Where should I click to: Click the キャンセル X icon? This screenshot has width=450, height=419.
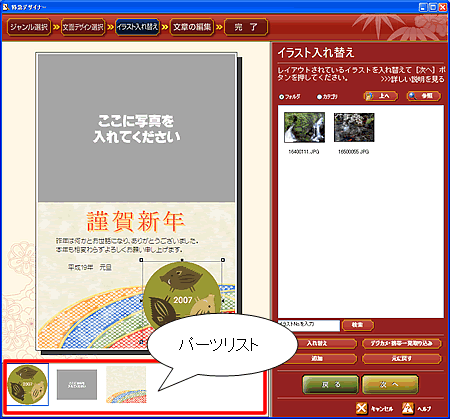pos(361,408)
